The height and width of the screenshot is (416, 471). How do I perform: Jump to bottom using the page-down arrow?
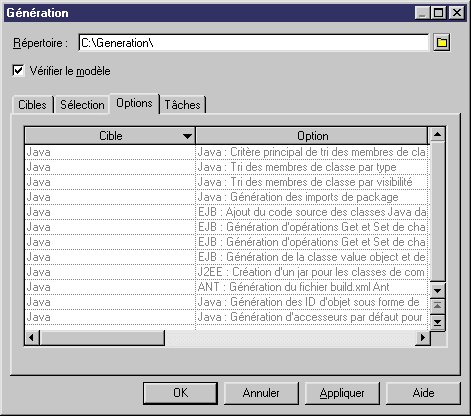click(x=437, y=322)
